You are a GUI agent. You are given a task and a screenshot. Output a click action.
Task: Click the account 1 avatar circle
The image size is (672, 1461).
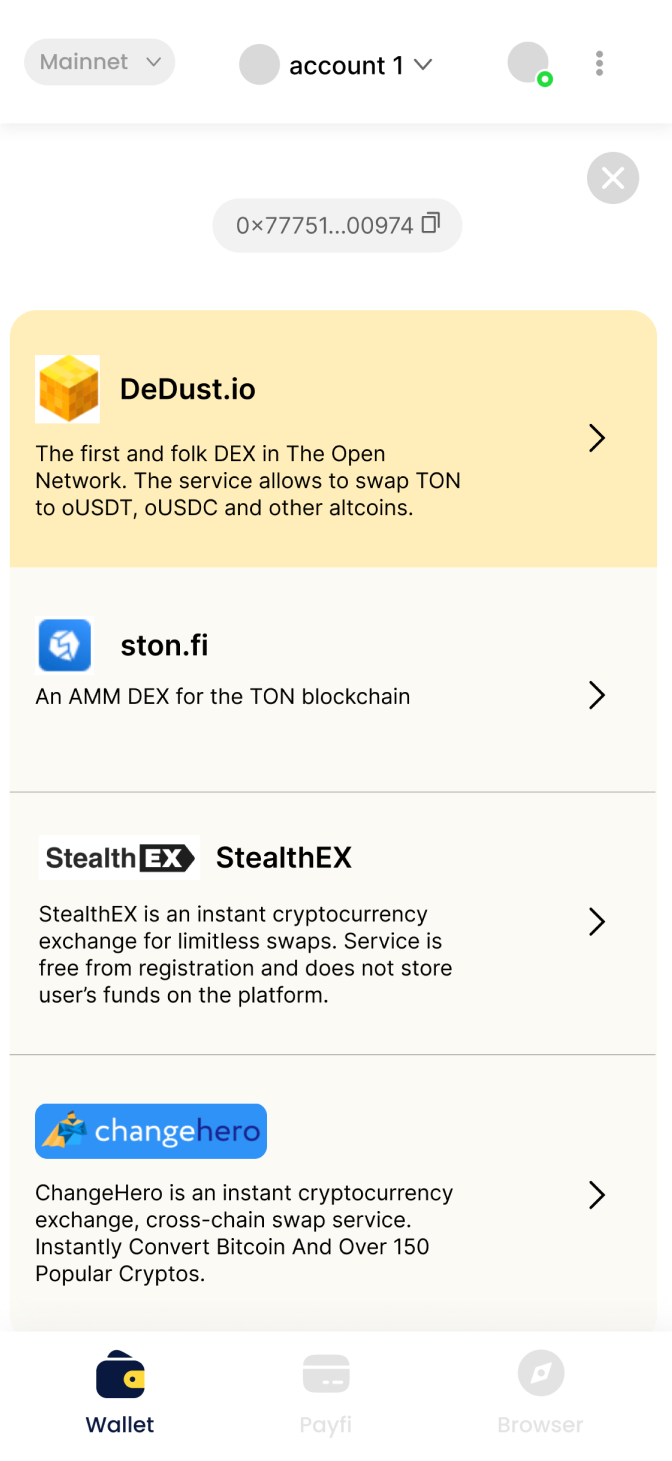click(259, 65)
